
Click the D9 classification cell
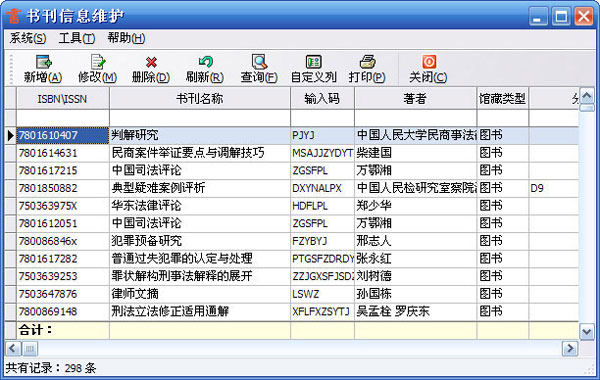click(x=553, y=188)
